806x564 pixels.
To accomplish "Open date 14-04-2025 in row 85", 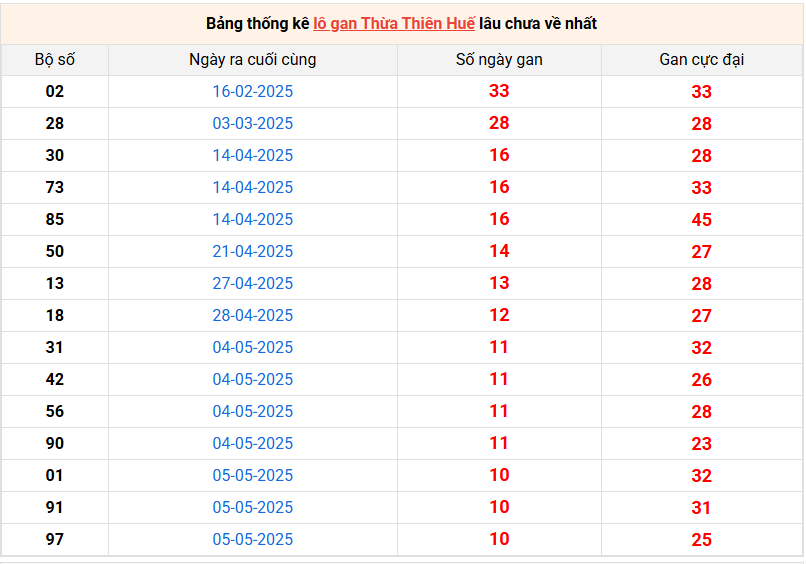I will tap(252, 219).
